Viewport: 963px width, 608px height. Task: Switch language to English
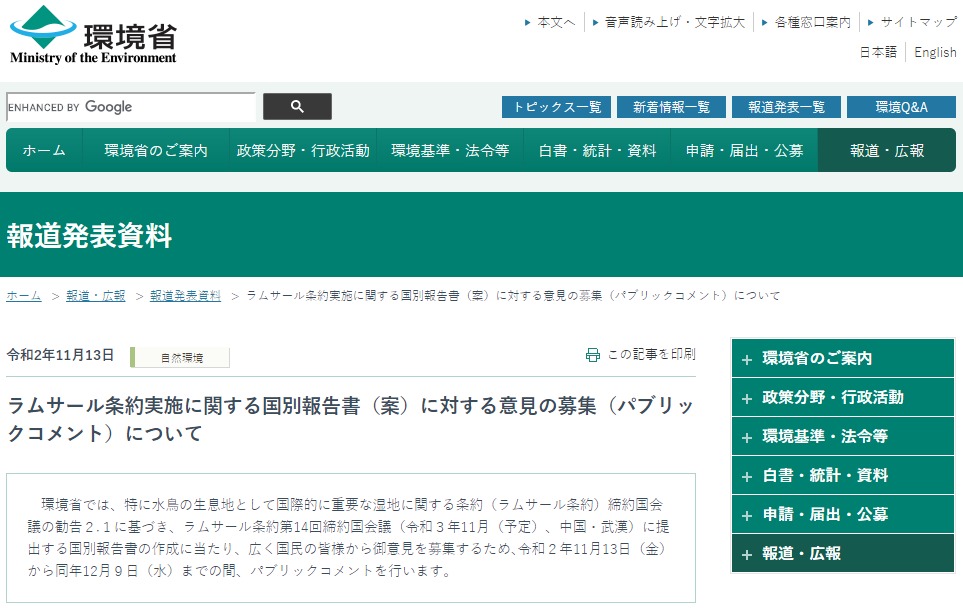coord(935,53)
